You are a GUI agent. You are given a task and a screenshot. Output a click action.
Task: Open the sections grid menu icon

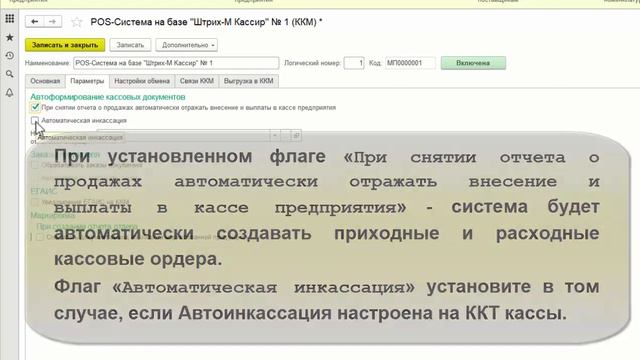10,19
